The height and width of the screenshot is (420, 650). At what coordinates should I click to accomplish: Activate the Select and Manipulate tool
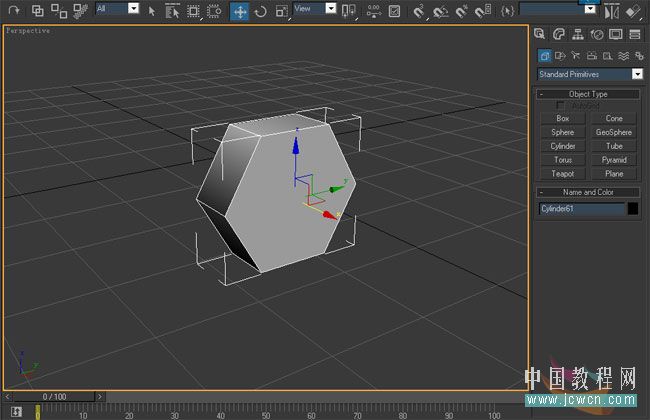click(x=374, y=11)
